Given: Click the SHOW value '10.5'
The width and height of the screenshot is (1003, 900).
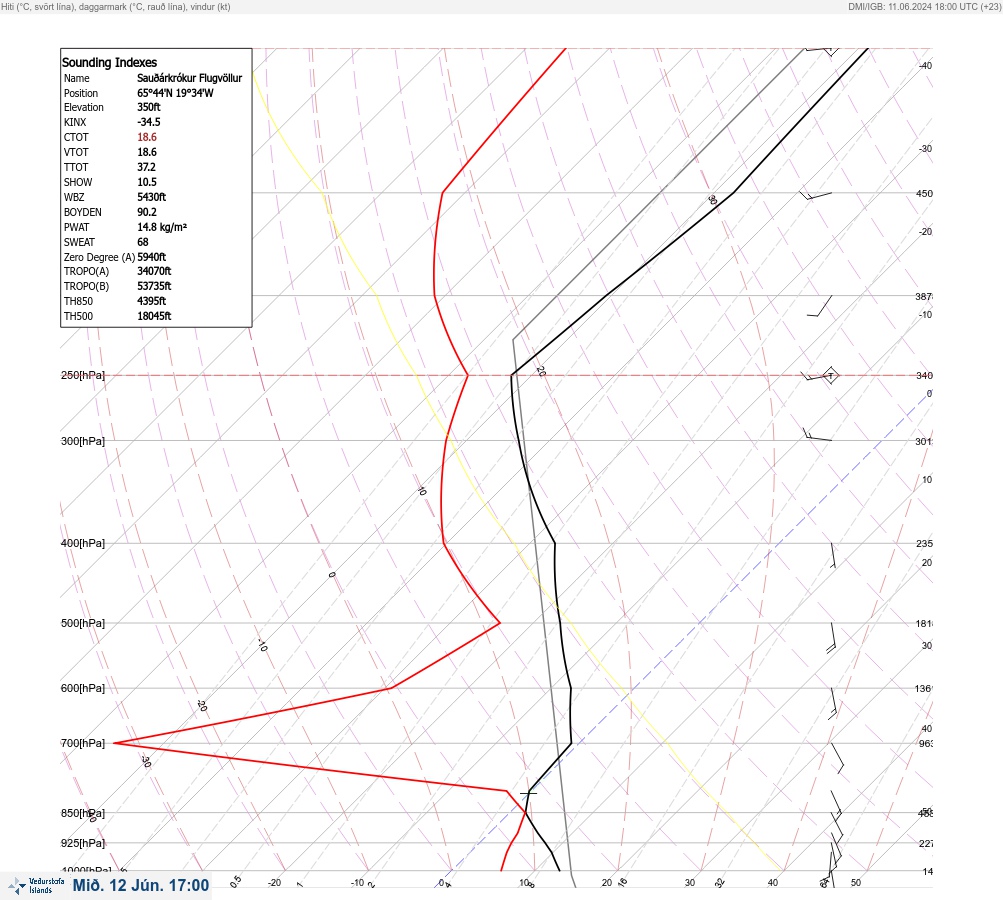Looking at the screenshot, I should coord(146,182).
